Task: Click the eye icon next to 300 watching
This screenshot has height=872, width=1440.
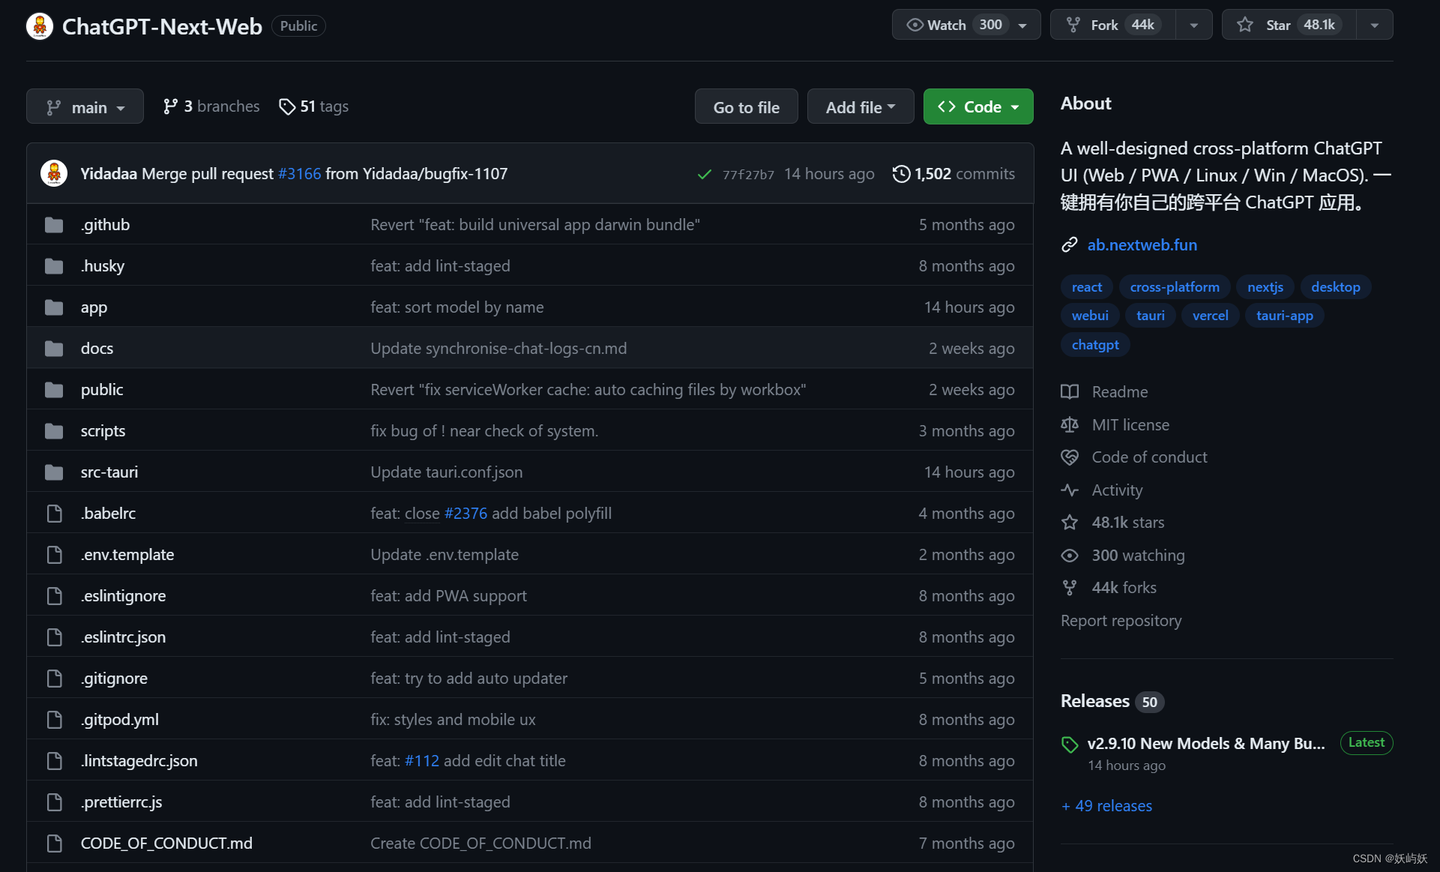Action: [1069, 555]
